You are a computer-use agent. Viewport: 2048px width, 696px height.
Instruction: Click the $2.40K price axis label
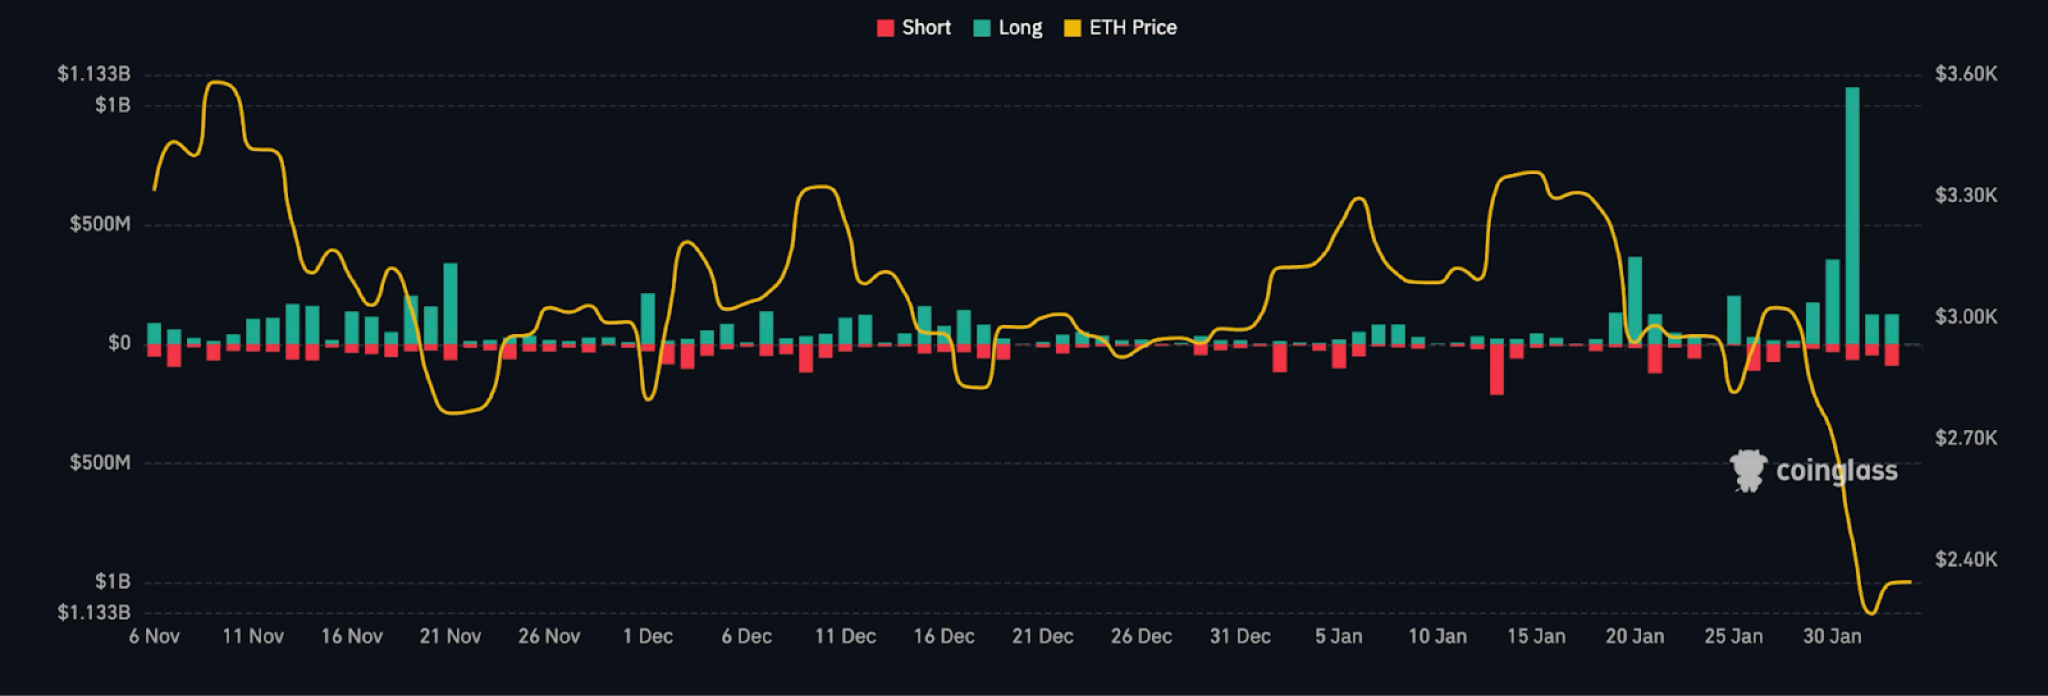click(x=1965, y=559)
